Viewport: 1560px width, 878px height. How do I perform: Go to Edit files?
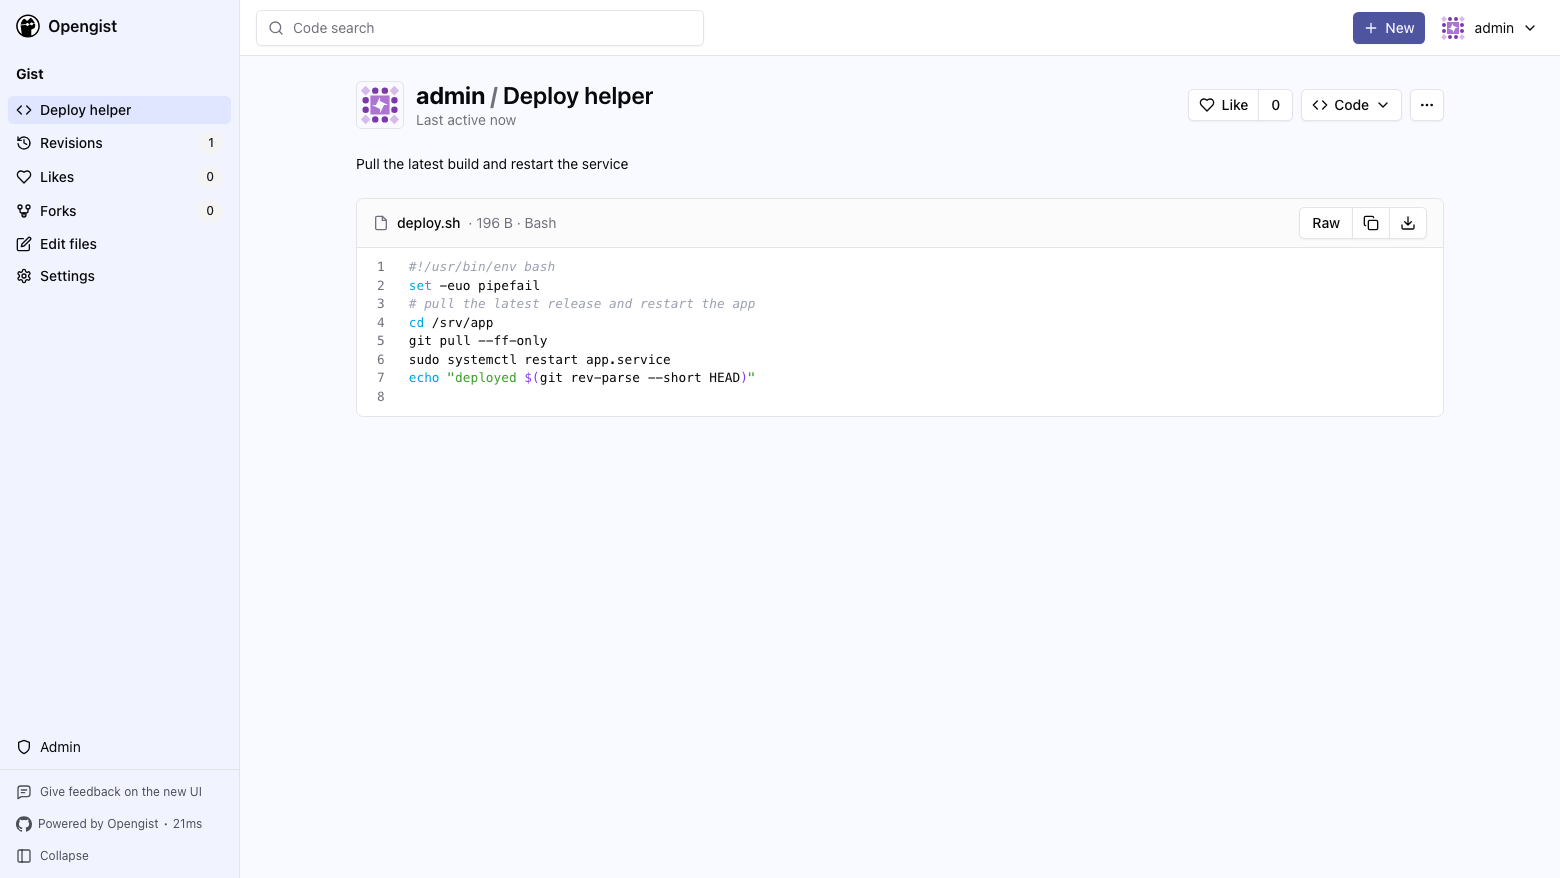[x=119, y=244]
